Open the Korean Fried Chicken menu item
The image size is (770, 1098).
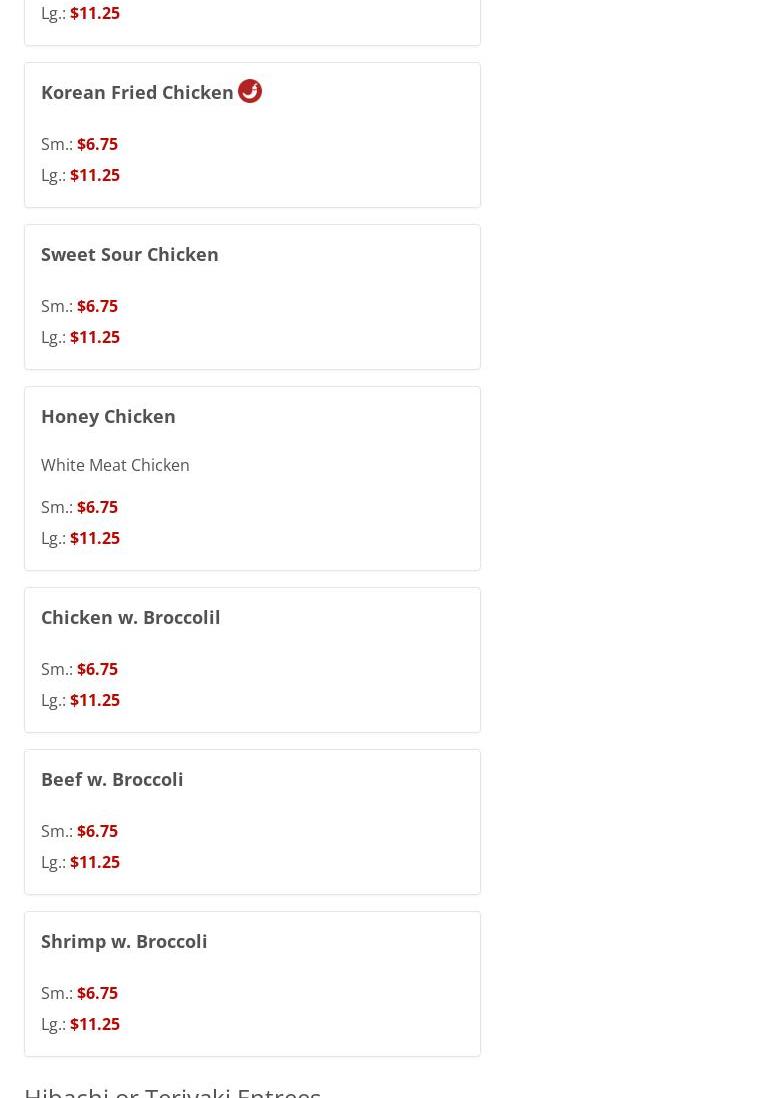coord(253,135)
